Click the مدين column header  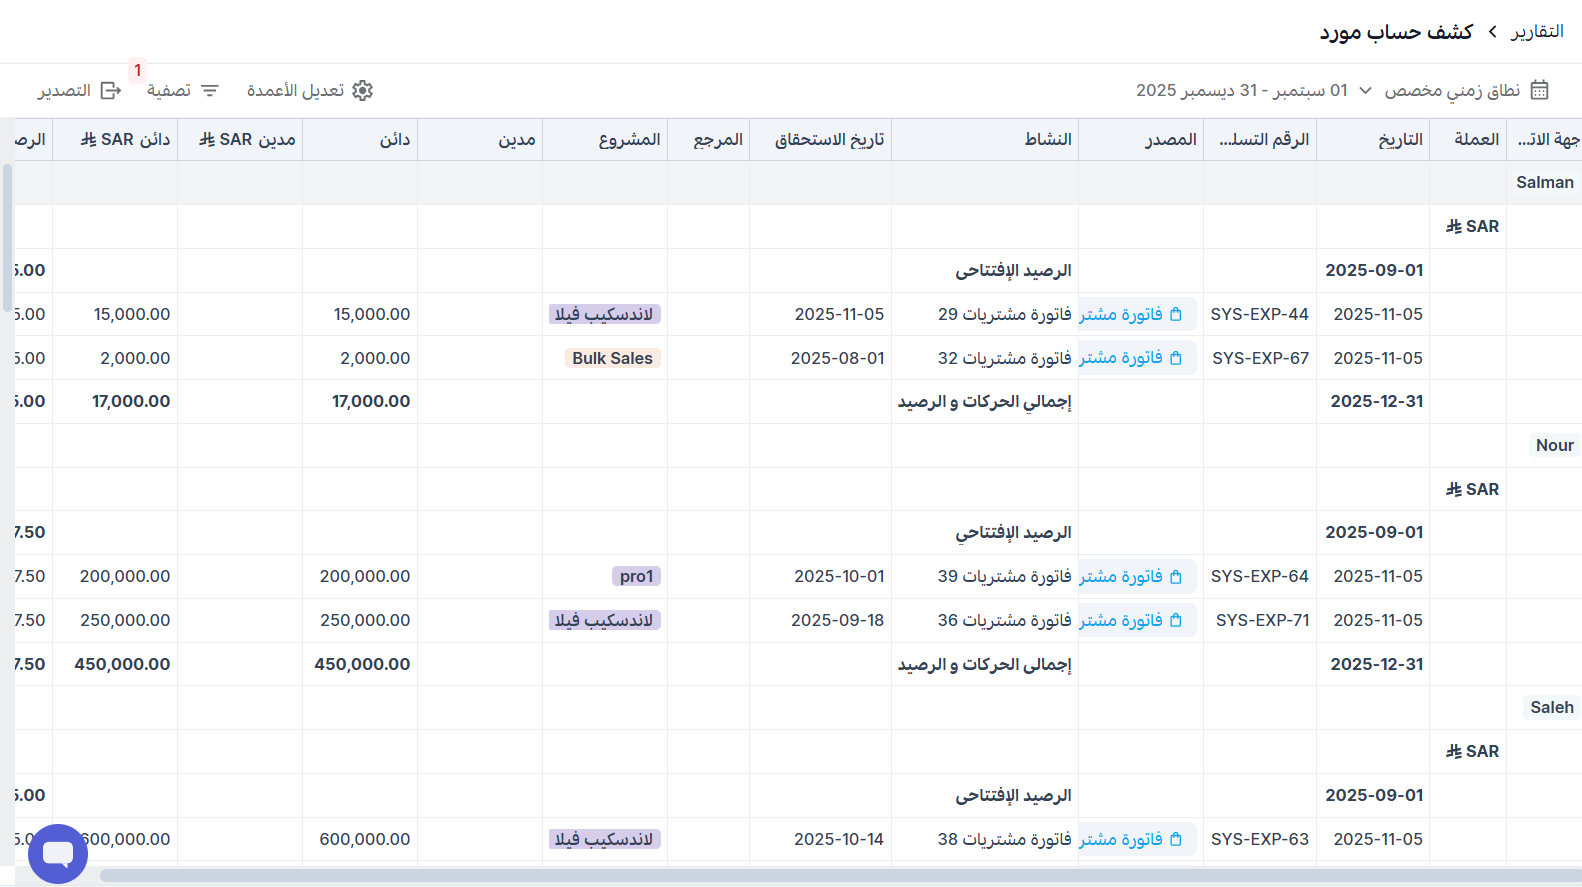click(480, 140)
